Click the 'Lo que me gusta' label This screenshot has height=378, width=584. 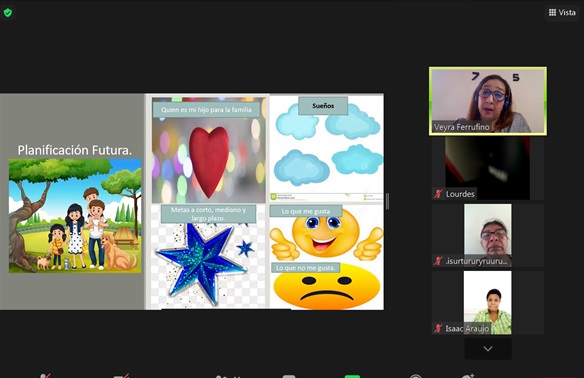coord(306,211)
